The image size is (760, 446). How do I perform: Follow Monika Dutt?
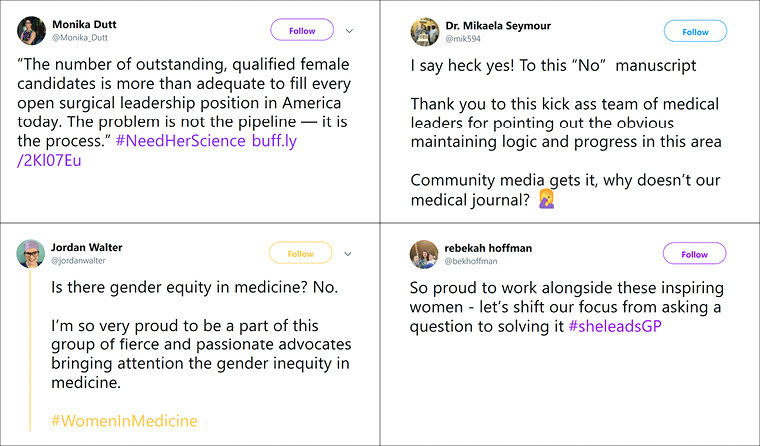[x=302, y=31]
